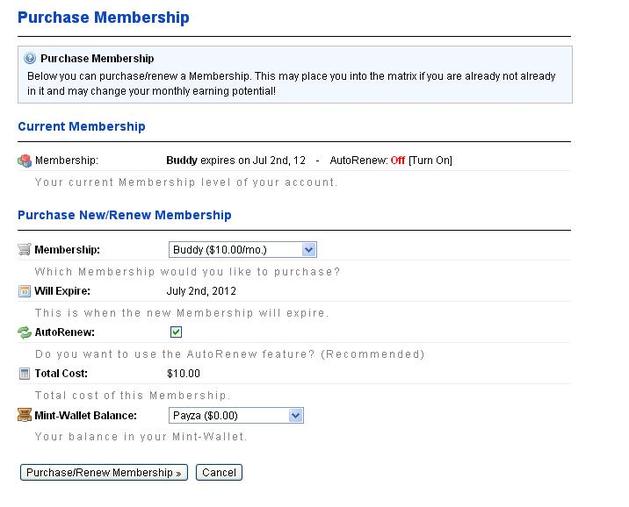Expand the Payza ($0.00) wallet dropdown
The image size is (629, 507).
(x=236, y=416)
